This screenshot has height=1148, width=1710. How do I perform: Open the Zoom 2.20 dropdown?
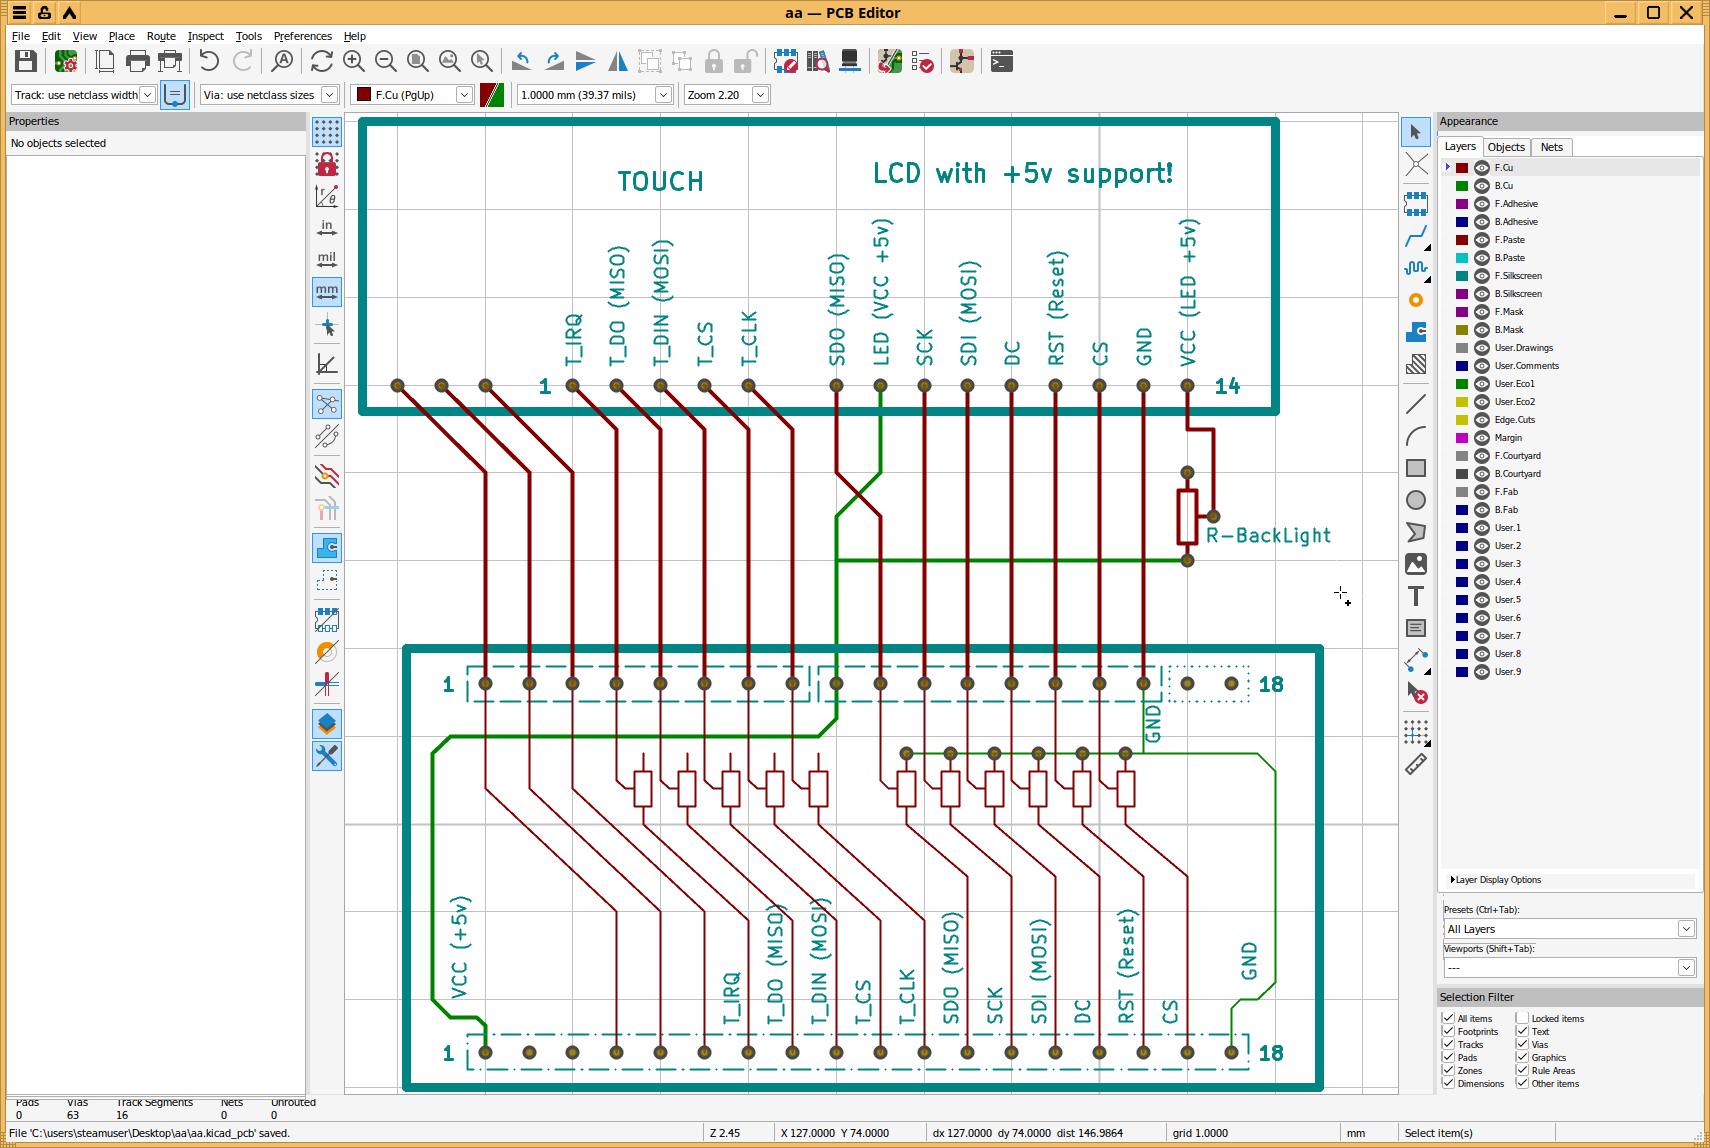click(759, 95)
